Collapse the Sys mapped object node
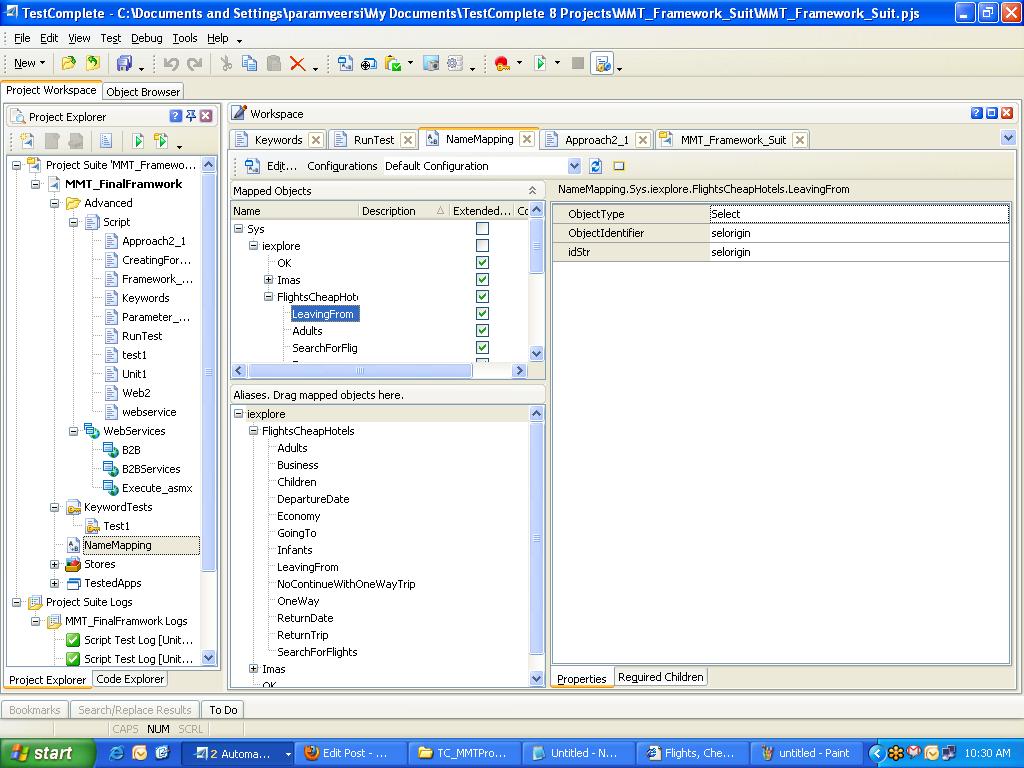 (x=238, y=229)
